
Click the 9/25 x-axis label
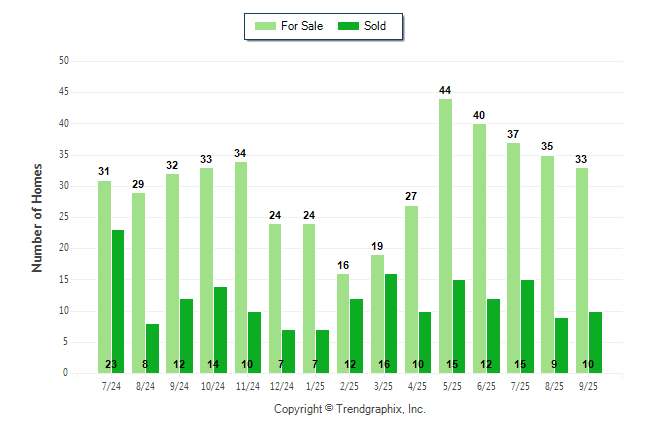588,384
